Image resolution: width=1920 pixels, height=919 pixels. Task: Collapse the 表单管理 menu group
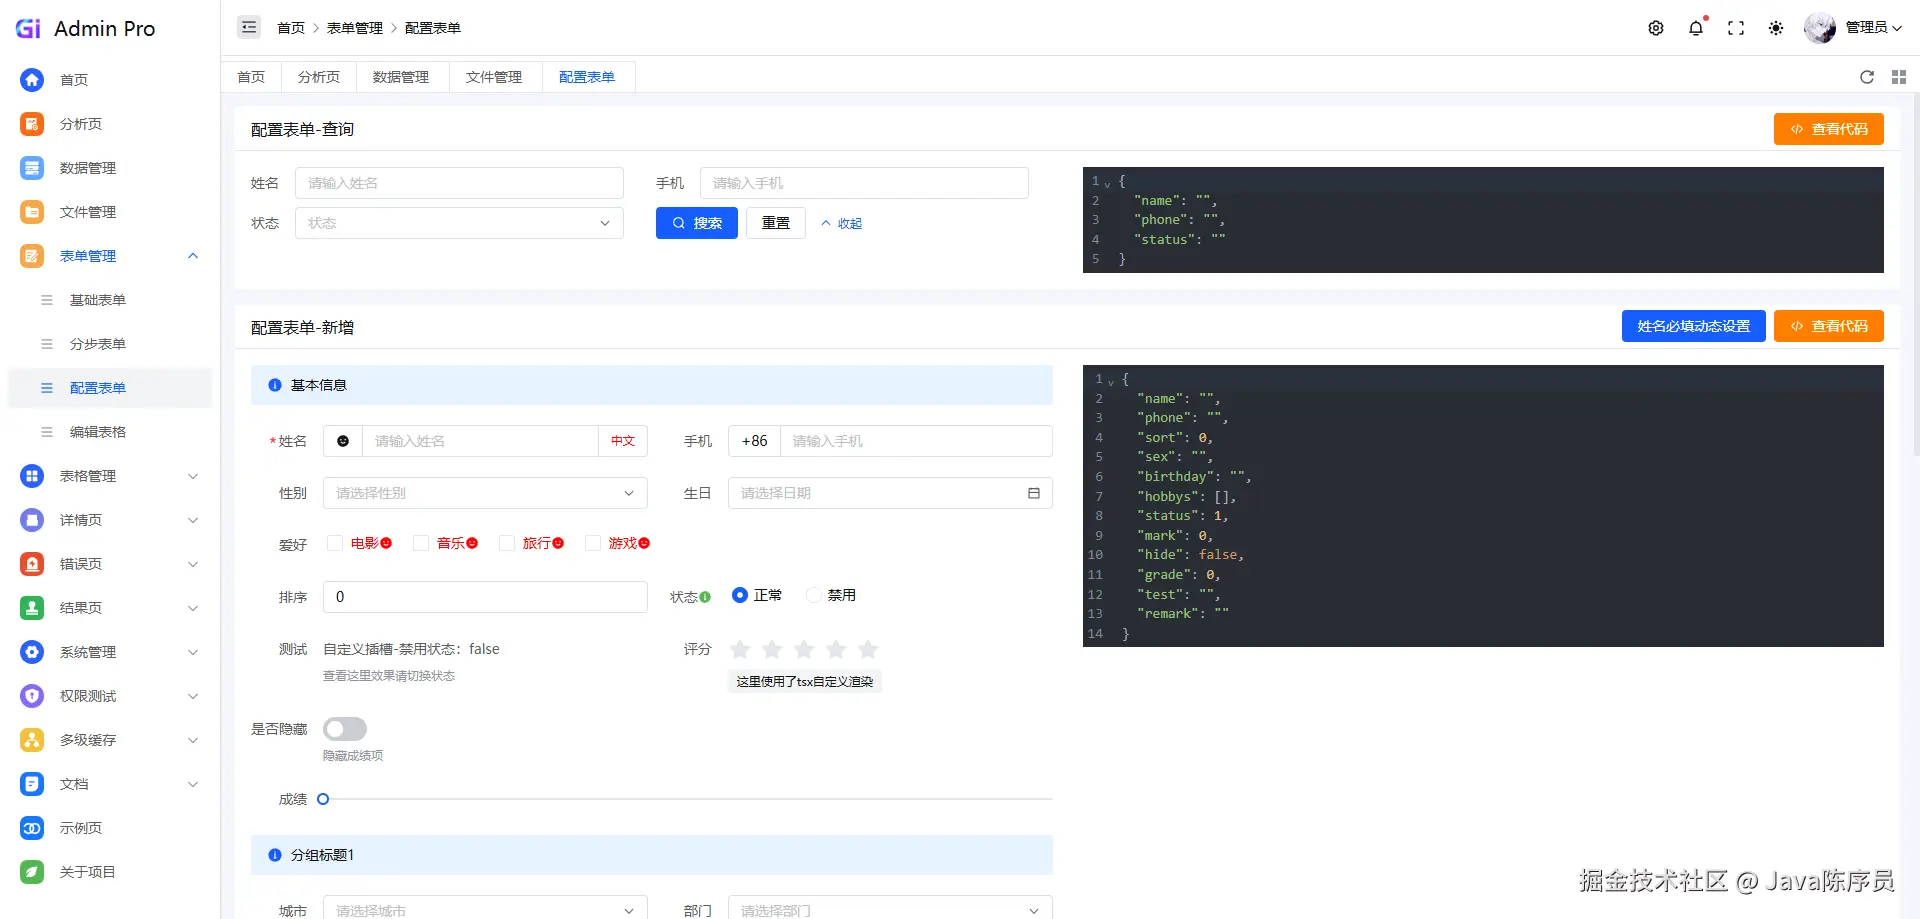pos(193,256)
